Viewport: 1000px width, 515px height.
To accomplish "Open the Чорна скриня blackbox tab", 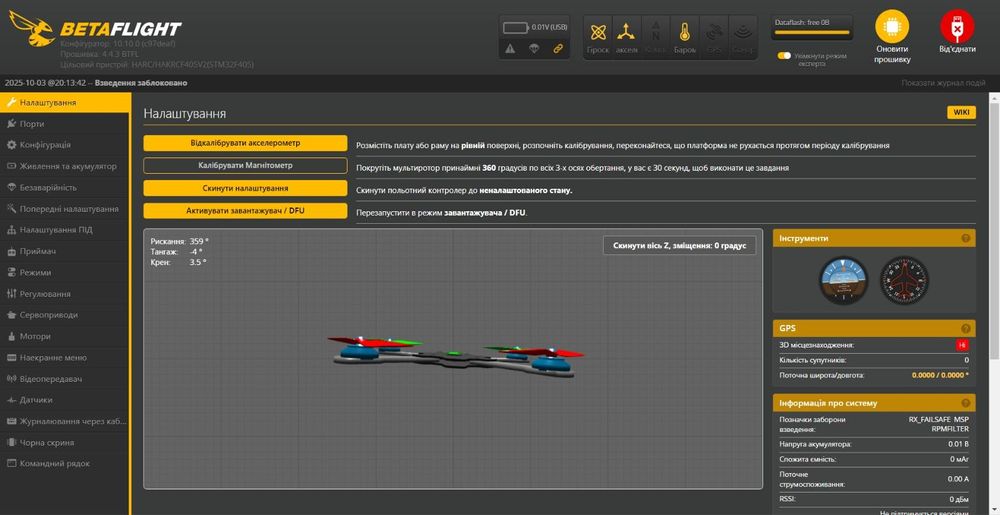I will (x=65, y=442).
